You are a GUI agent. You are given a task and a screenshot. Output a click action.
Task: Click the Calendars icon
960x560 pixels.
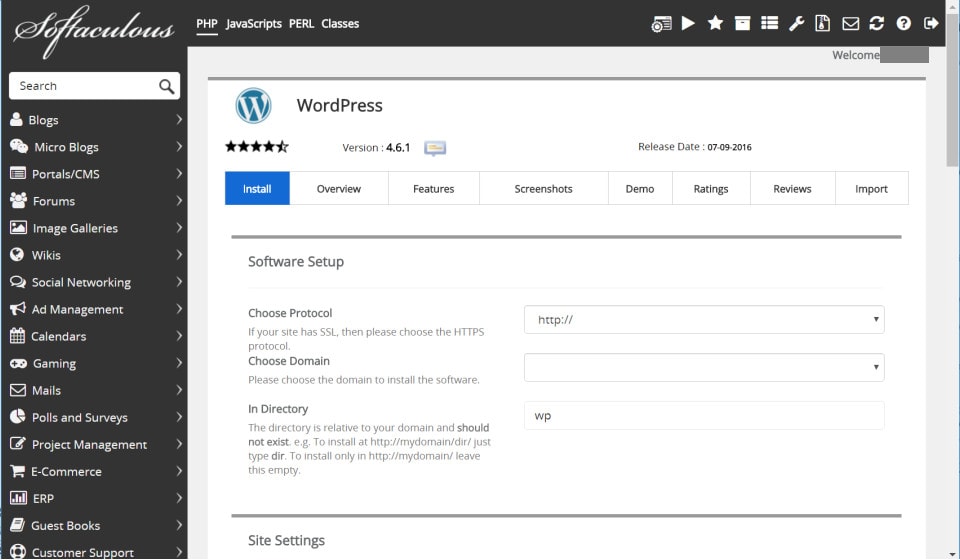(17, 335)
